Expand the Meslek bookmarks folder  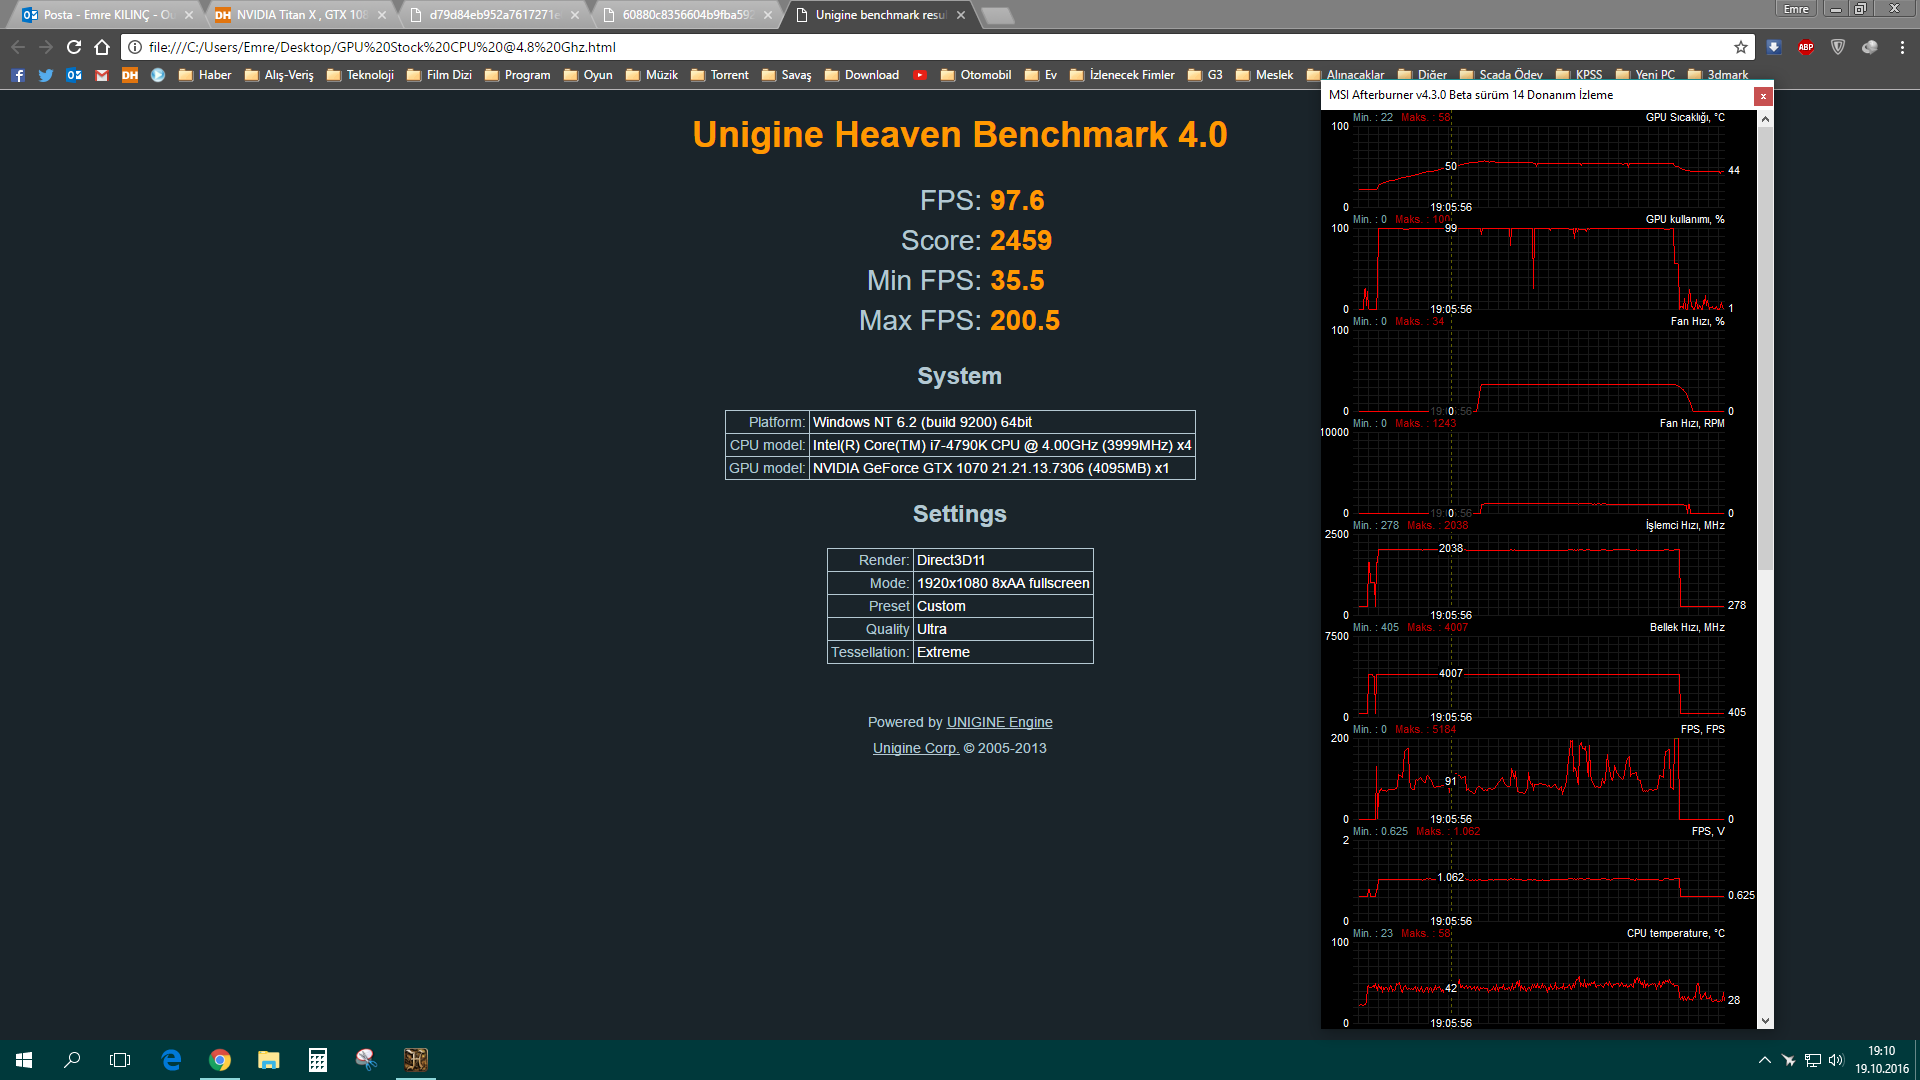1265,75
